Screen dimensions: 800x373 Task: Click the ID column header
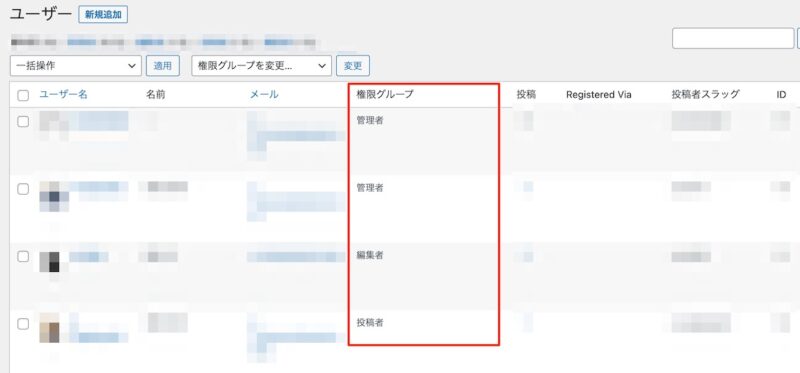(781, 94)
